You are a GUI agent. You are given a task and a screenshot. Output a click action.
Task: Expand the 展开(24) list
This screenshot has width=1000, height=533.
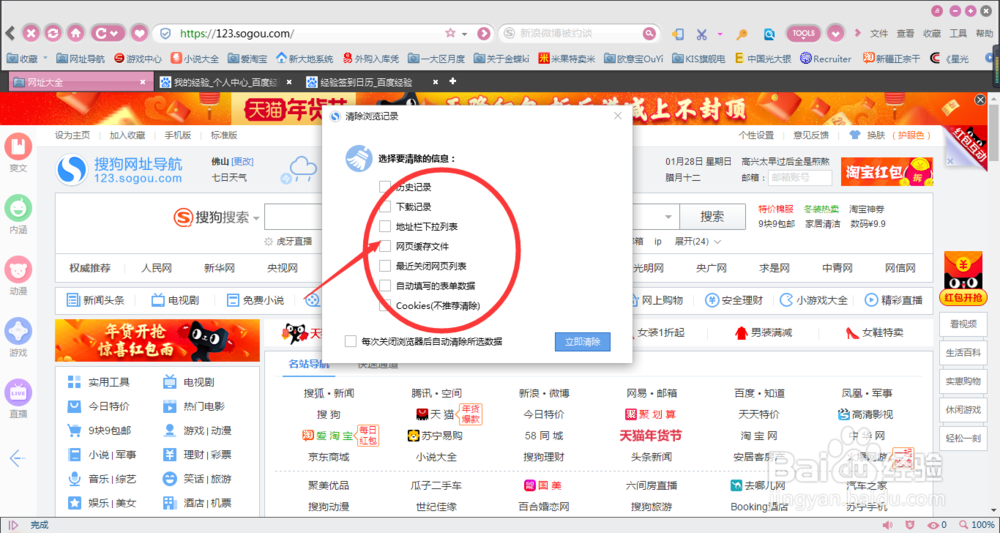698,242
